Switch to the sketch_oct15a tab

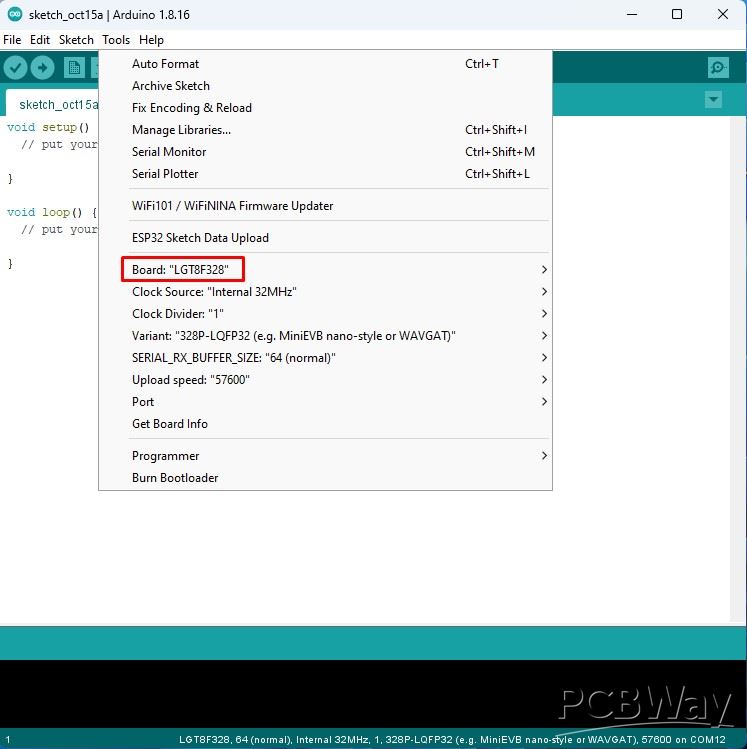(57, 104)
